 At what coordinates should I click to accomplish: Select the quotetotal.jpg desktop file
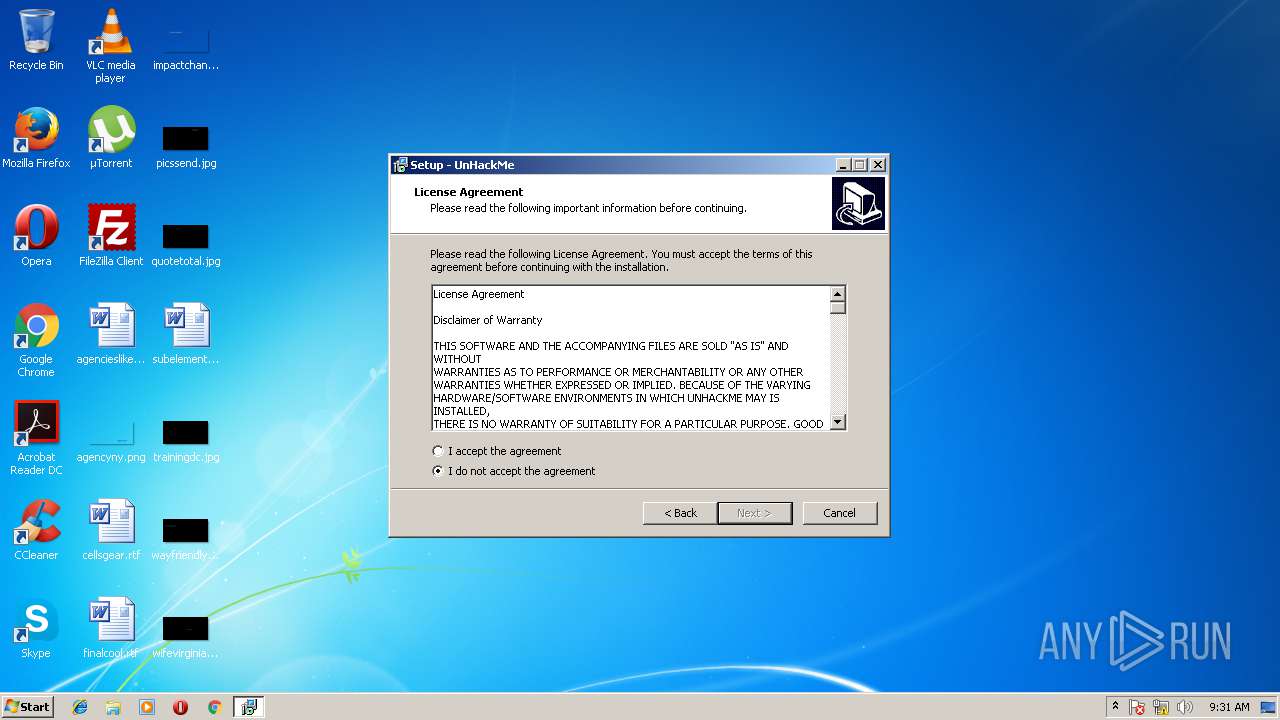(x=186, y=244)
